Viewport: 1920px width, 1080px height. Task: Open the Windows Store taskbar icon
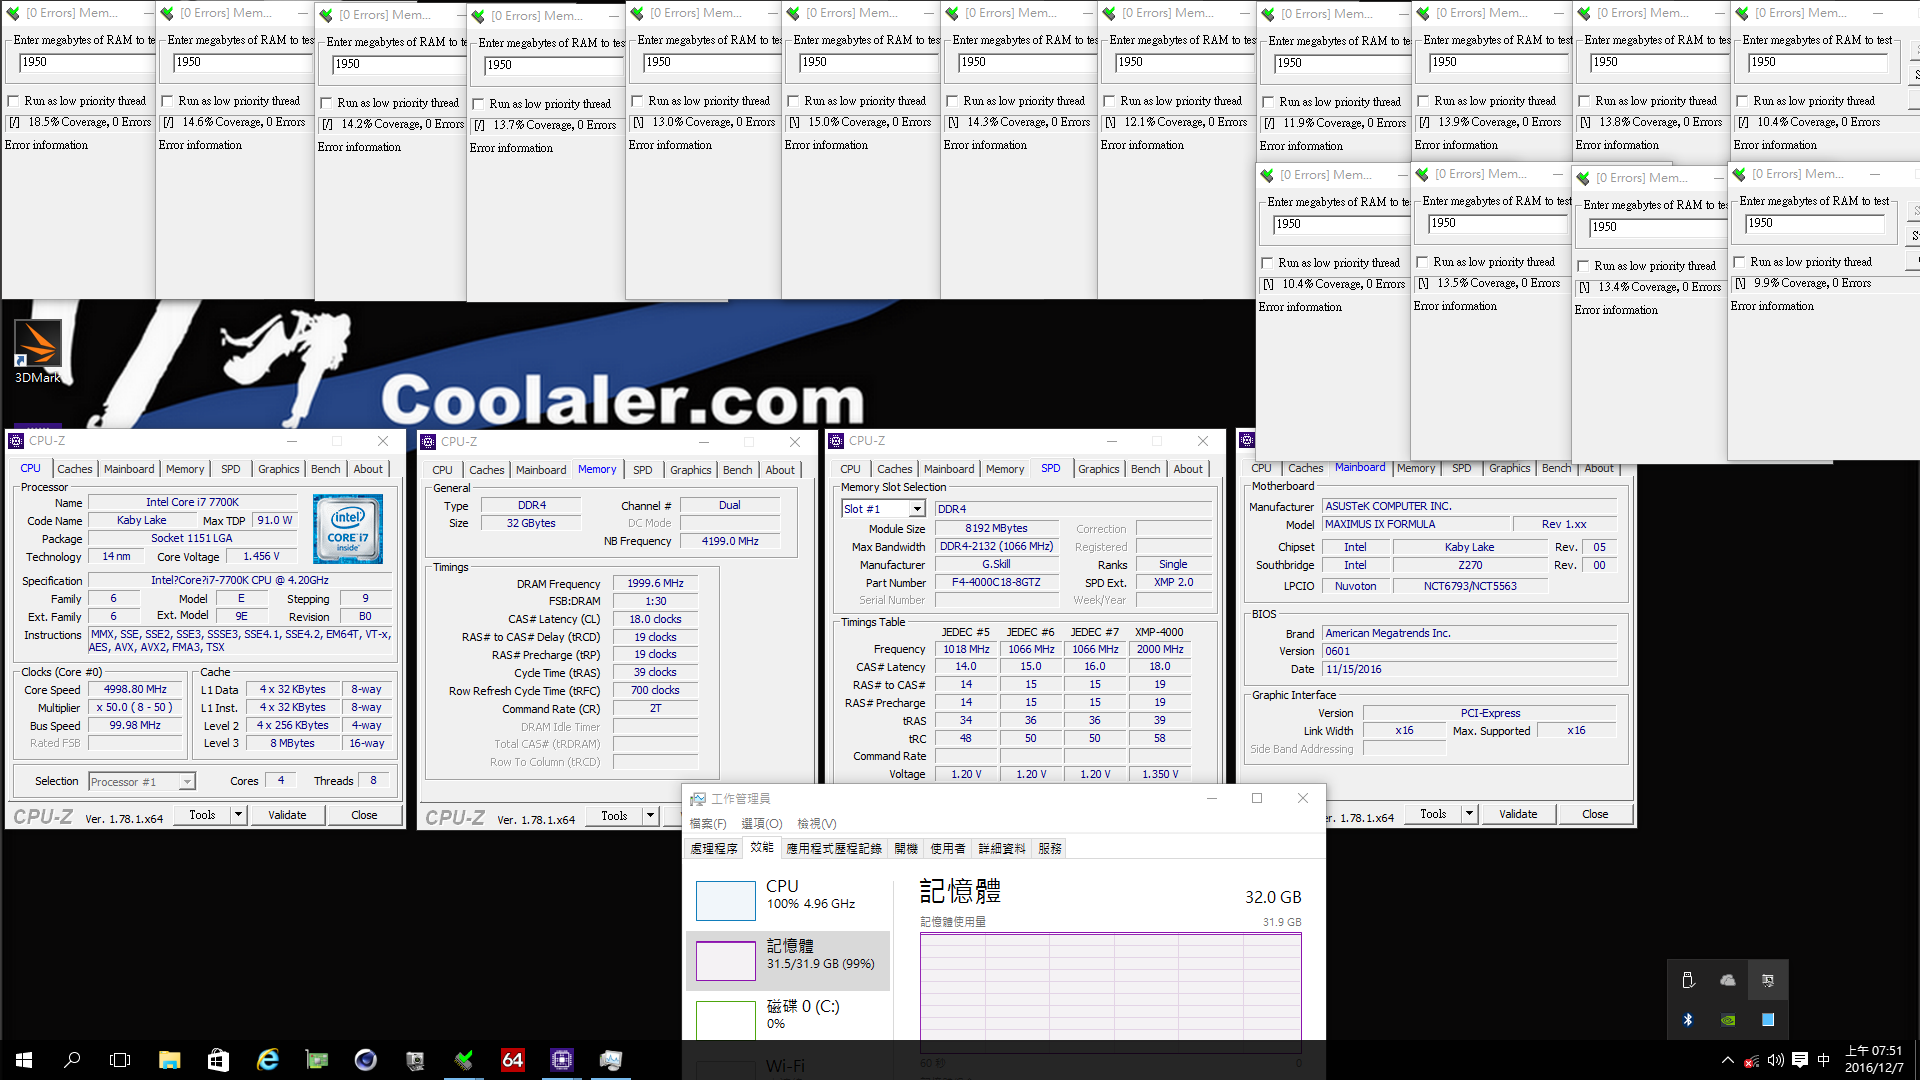[218, 1060]
